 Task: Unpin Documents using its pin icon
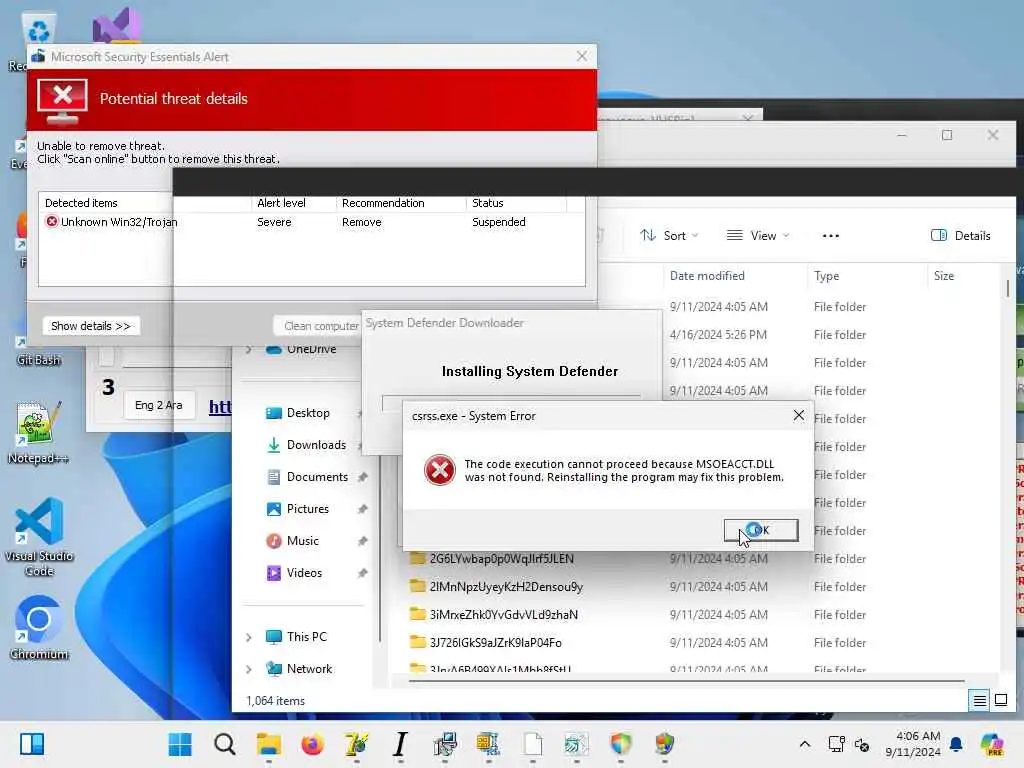362,477
